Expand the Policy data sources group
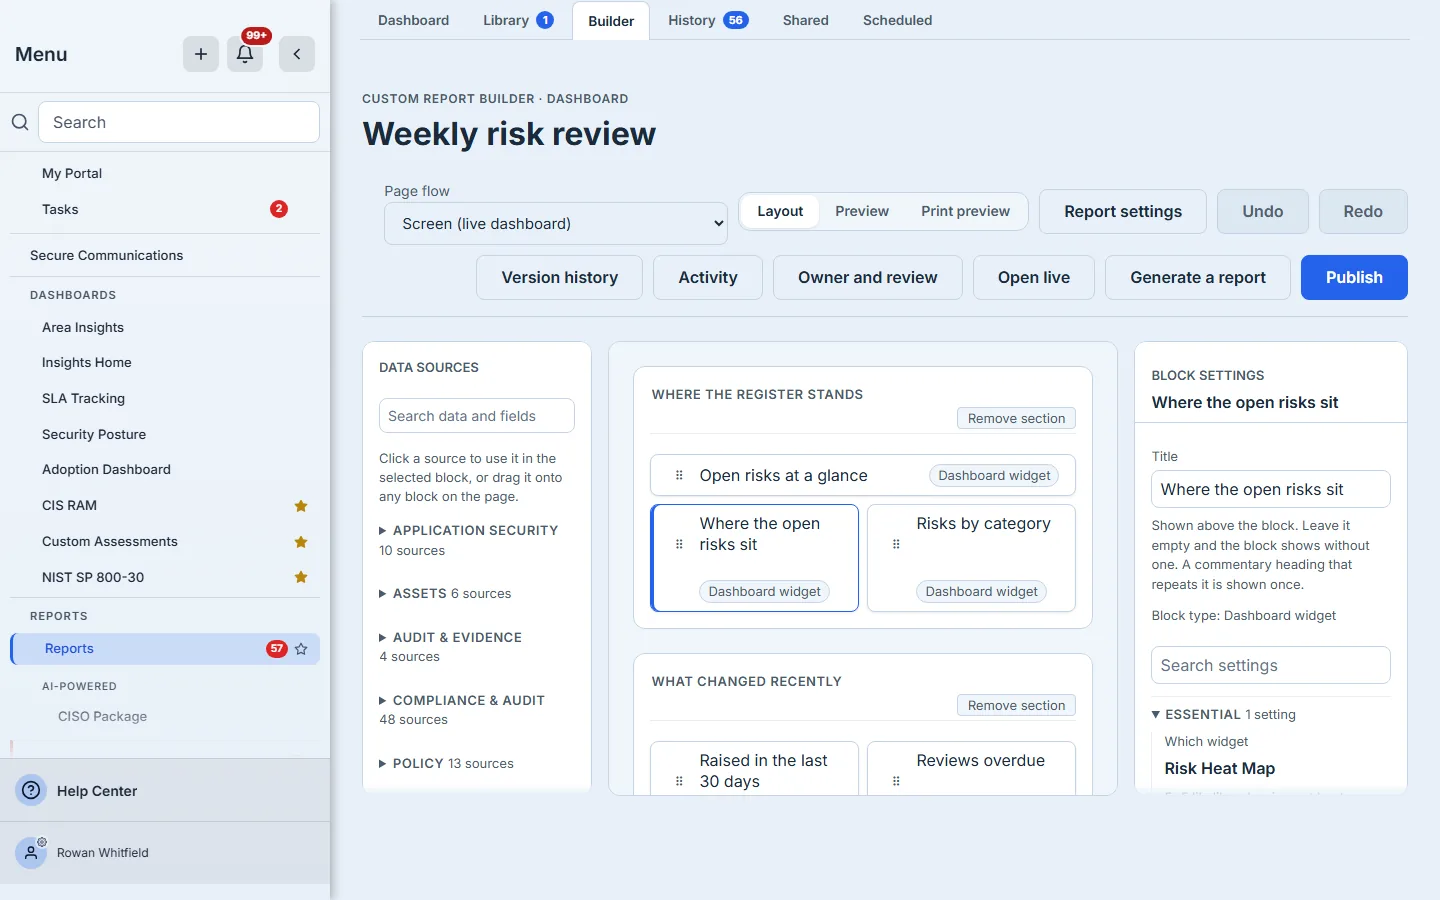Screen dimensions: 1440x900 [x=446, y=763]
